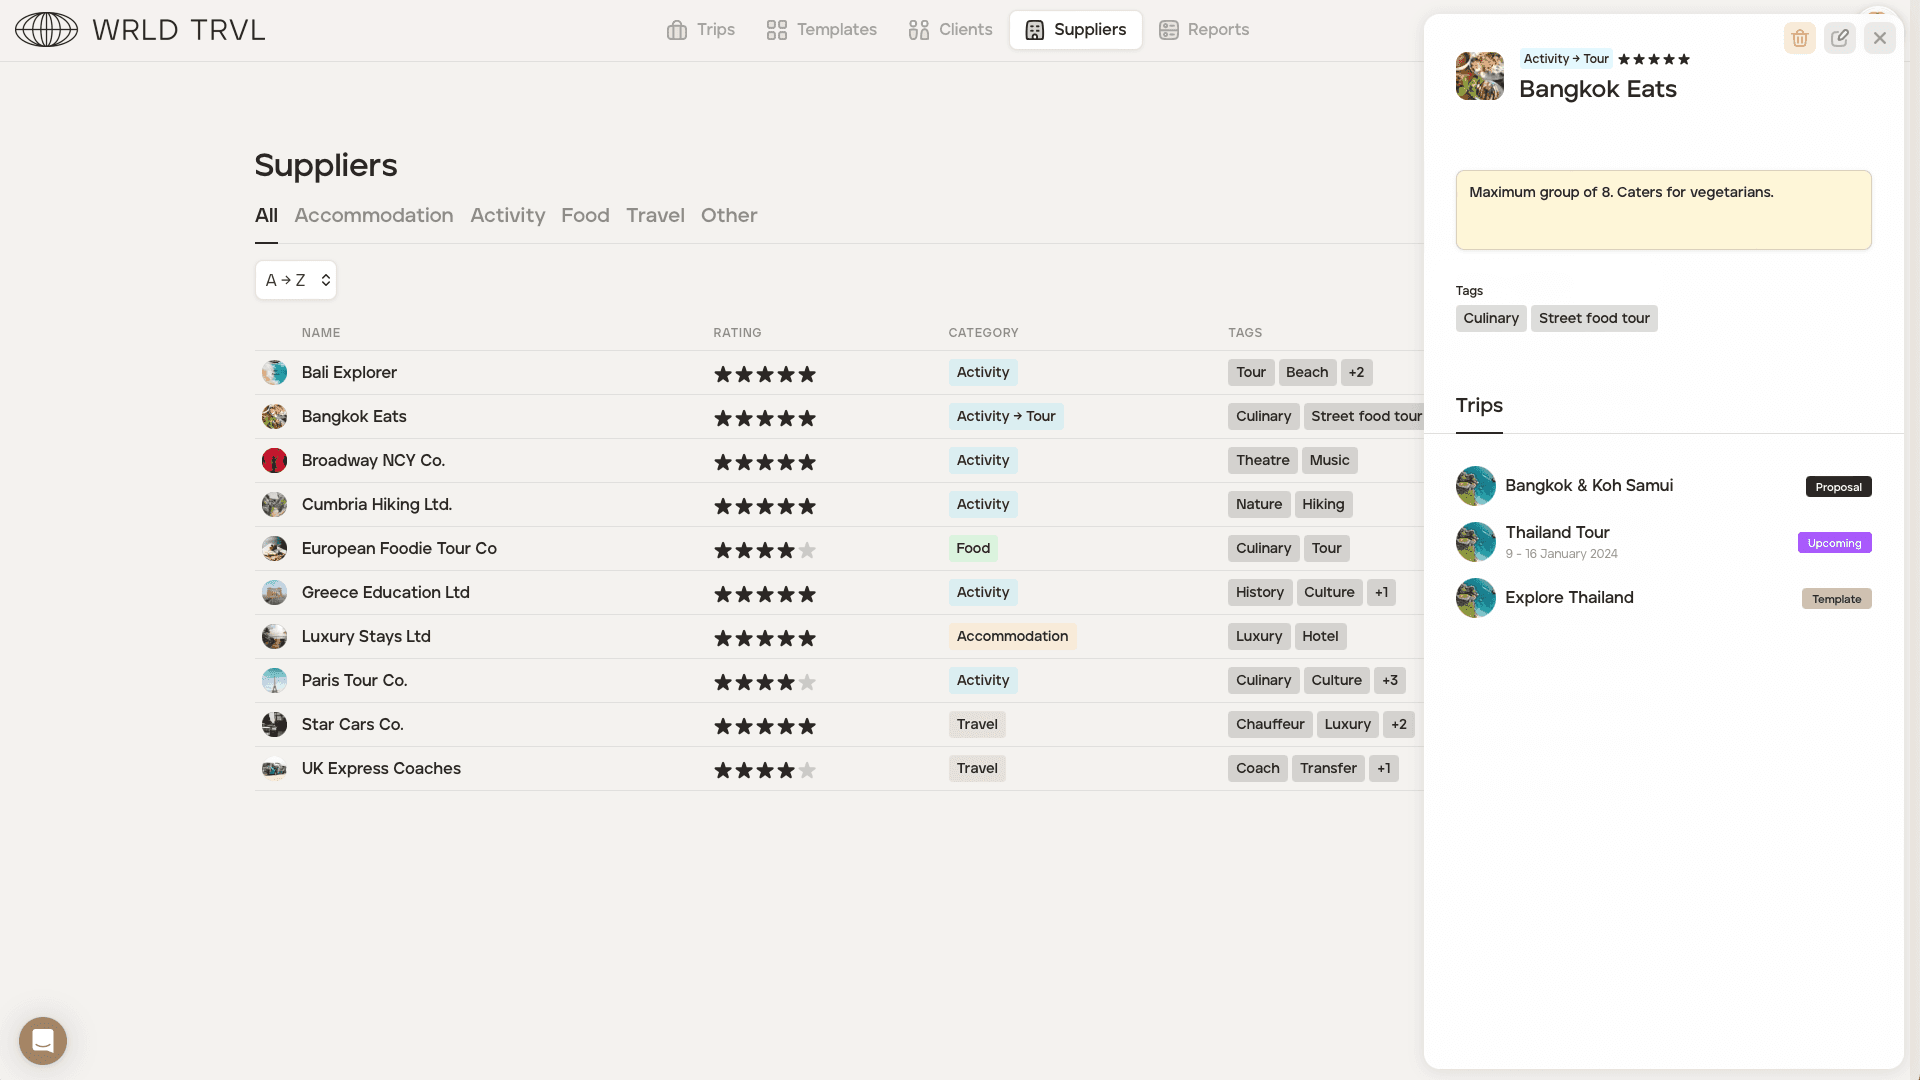Click the RATING column header
This screenshot has height=1080, width=1920.
[737, 333]
